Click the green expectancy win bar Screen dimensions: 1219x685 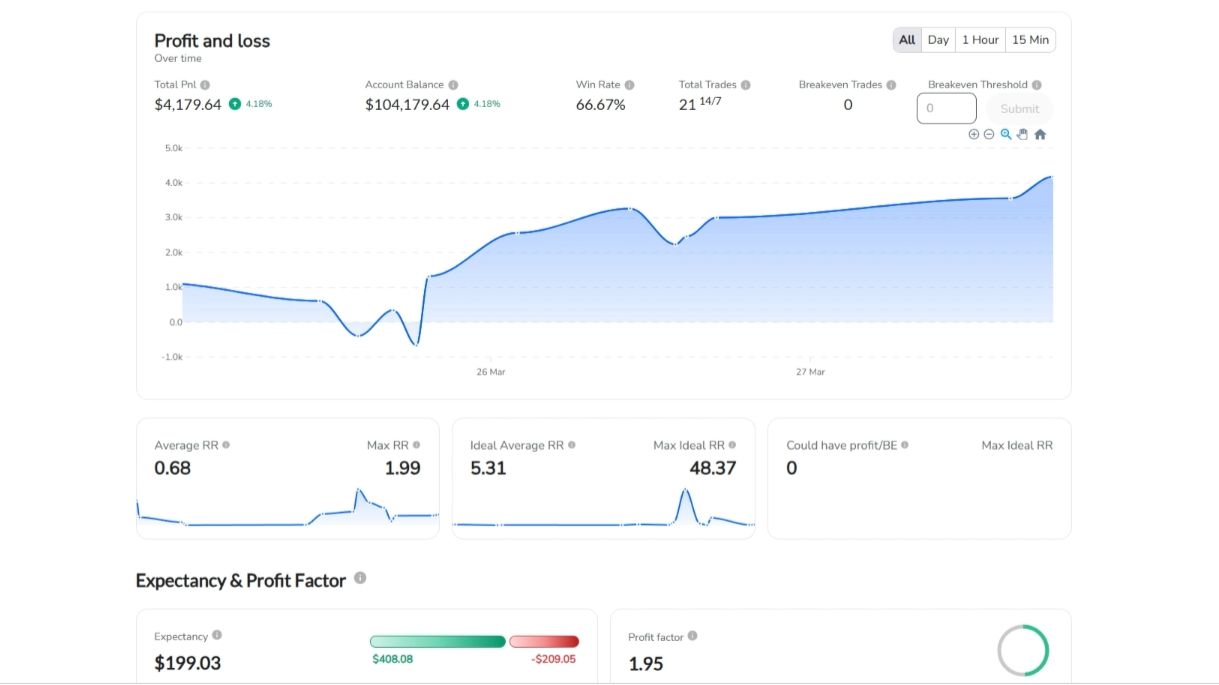(x=438, y=641)
